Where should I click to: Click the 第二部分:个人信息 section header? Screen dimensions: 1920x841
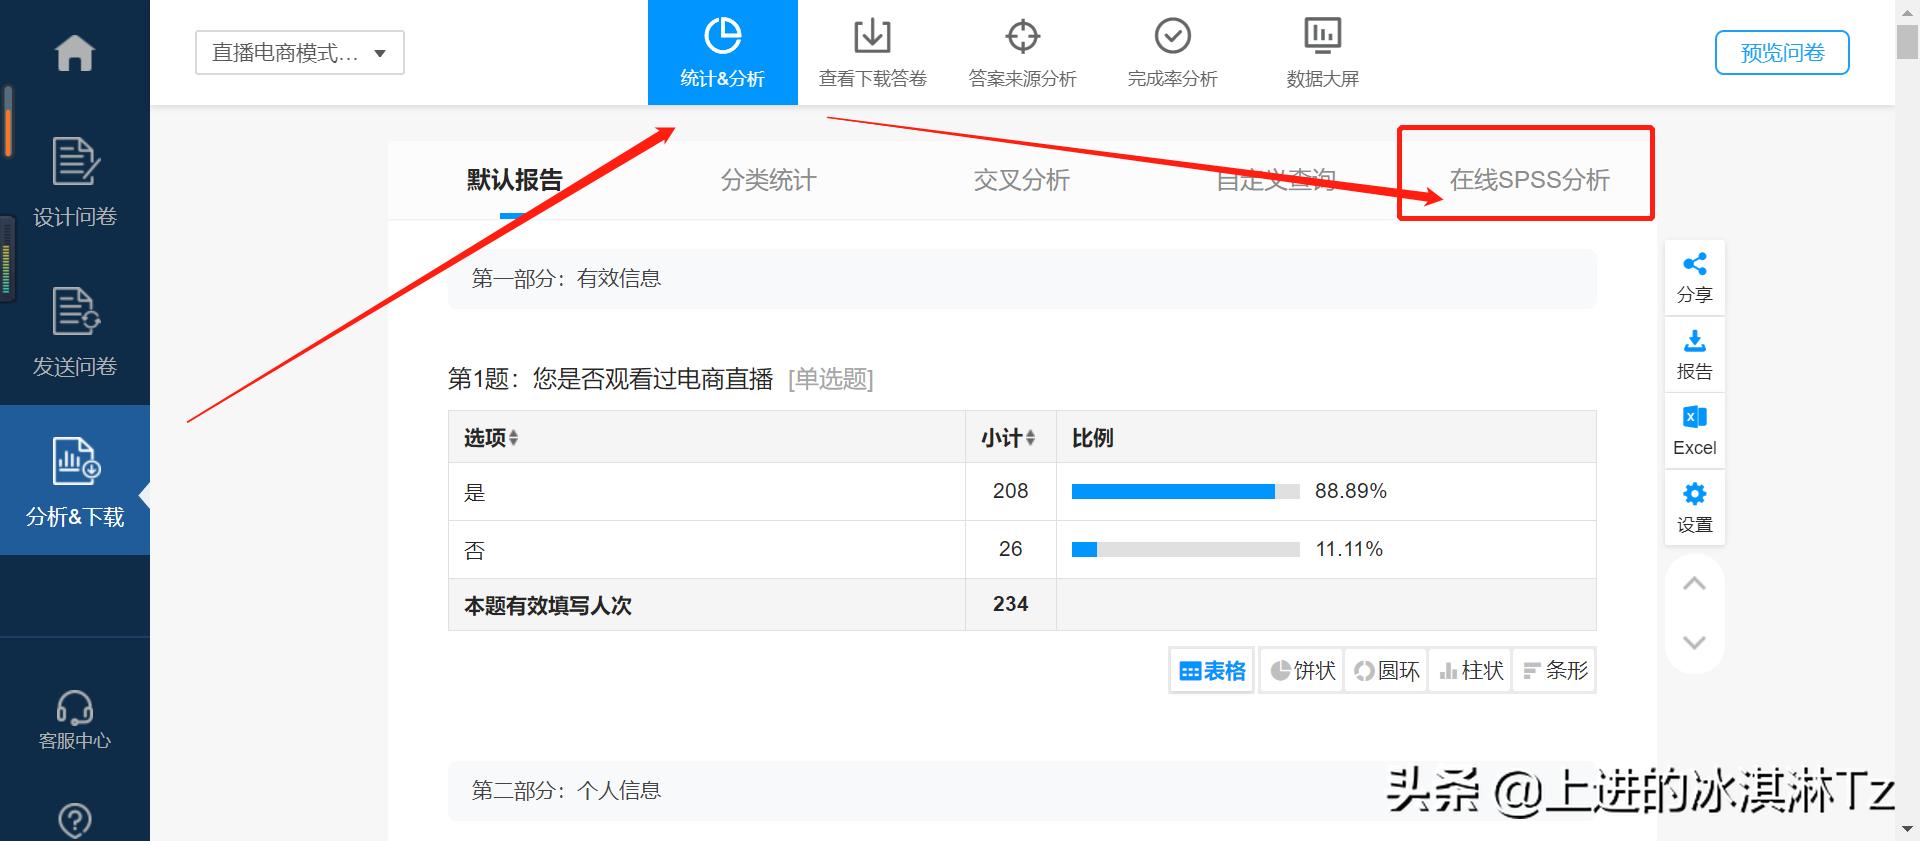click(1022, 791)
